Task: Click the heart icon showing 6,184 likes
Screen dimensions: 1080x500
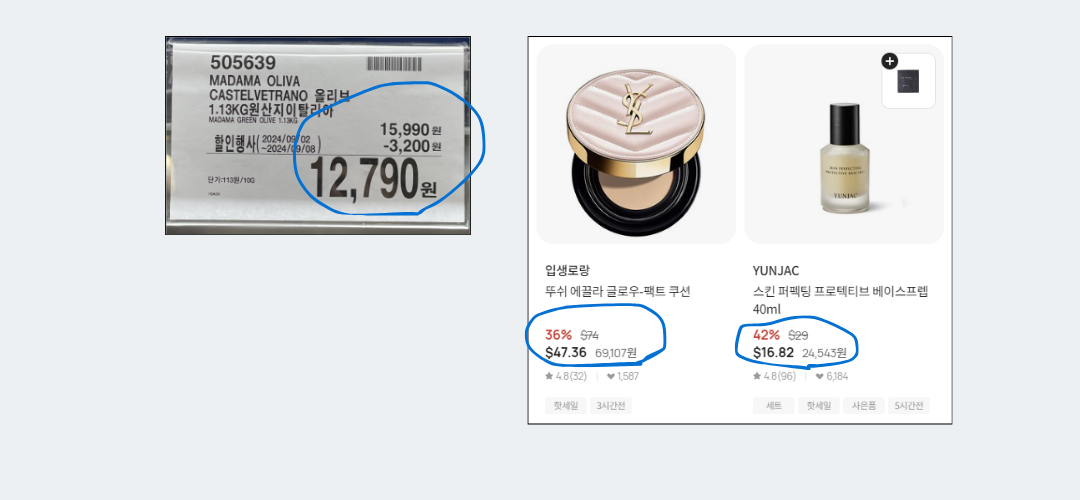Action: pos(820,377)
